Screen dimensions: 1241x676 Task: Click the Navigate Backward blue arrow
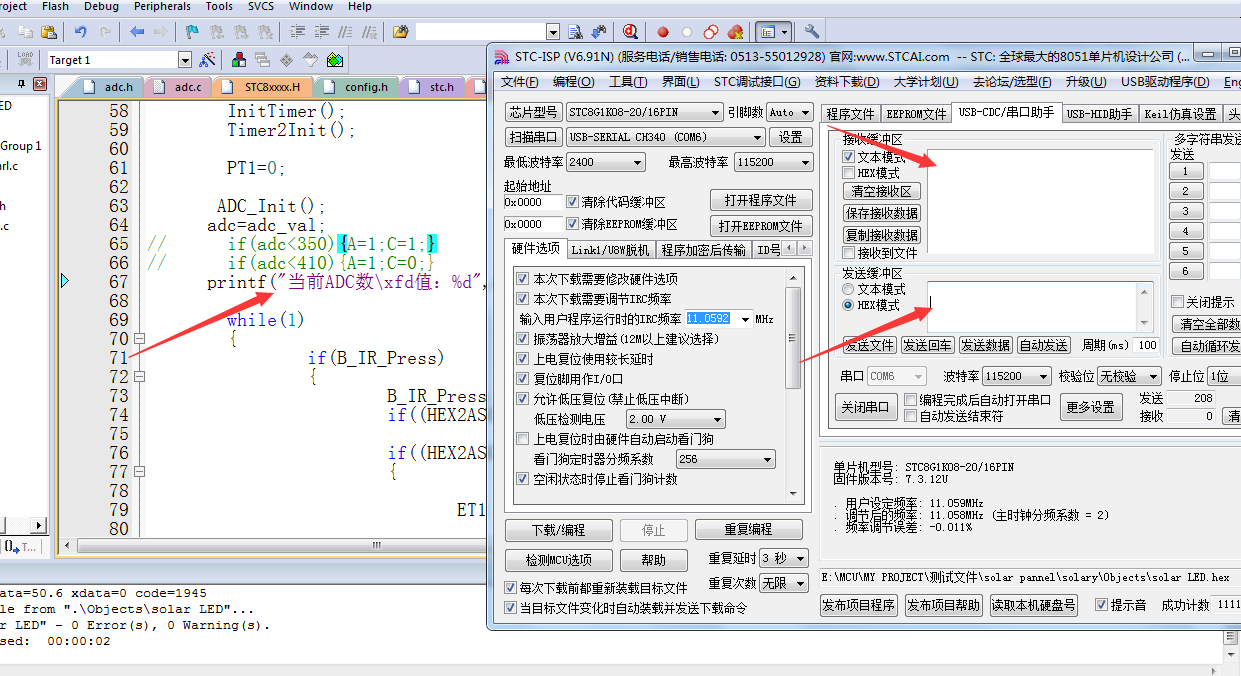pos(137,32)
